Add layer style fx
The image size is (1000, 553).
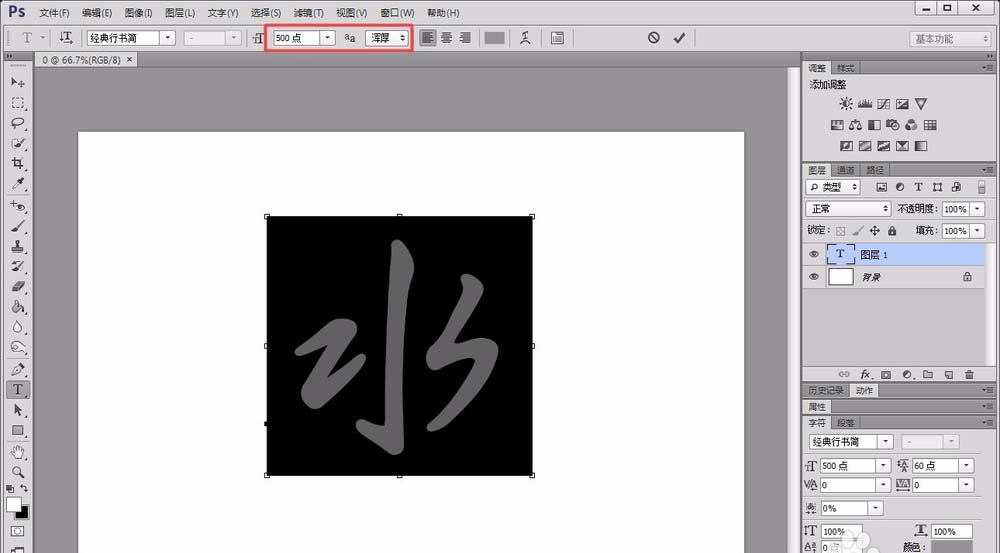(x=865, y=374)
